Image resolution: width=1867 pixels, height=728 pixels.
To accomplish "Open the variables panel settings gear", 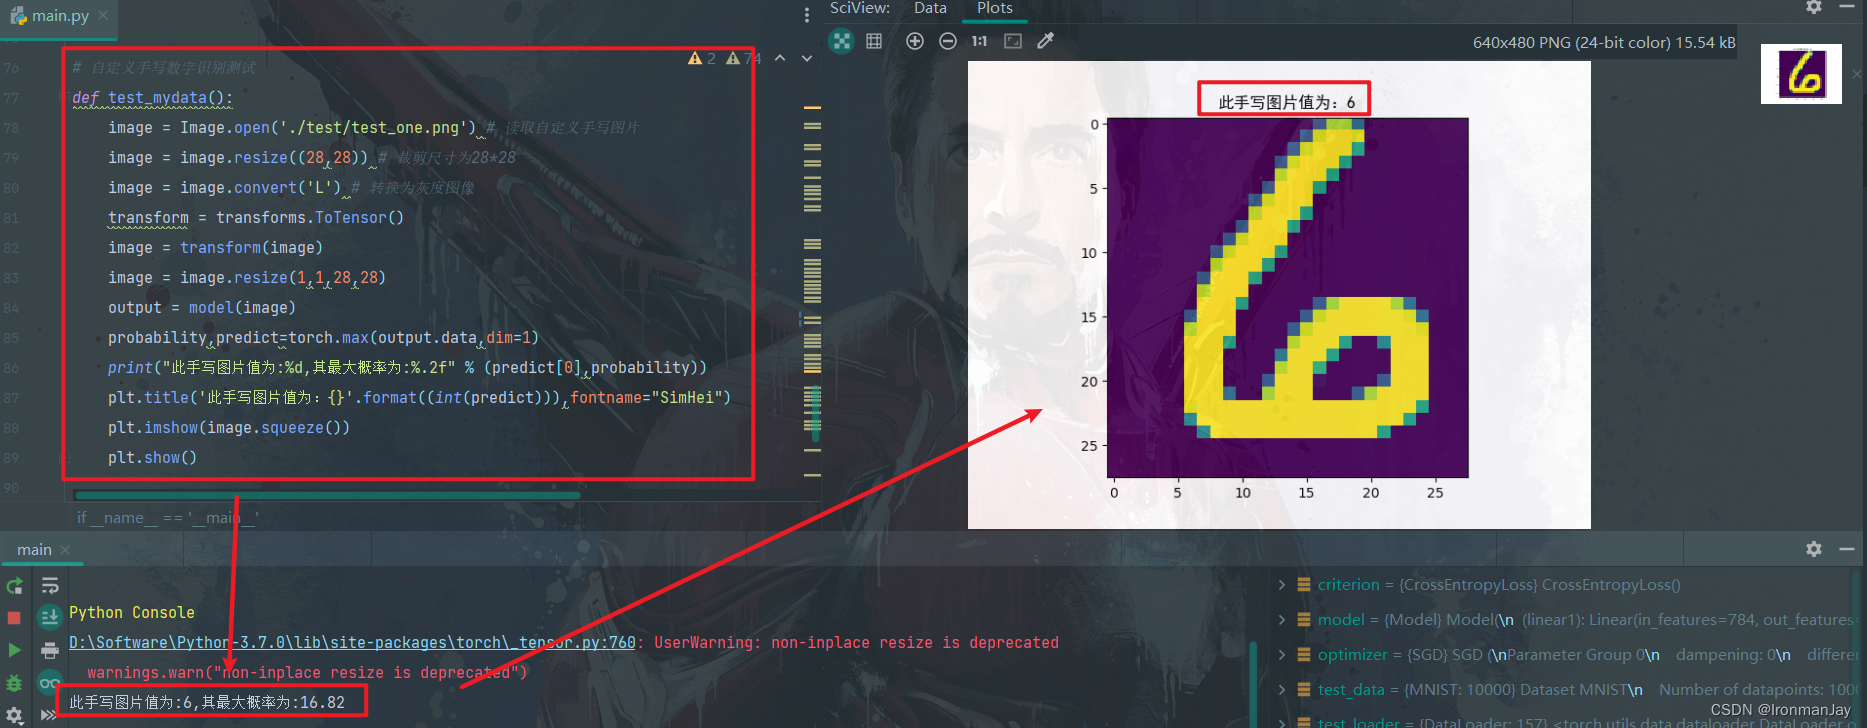I will [1814, 549].
